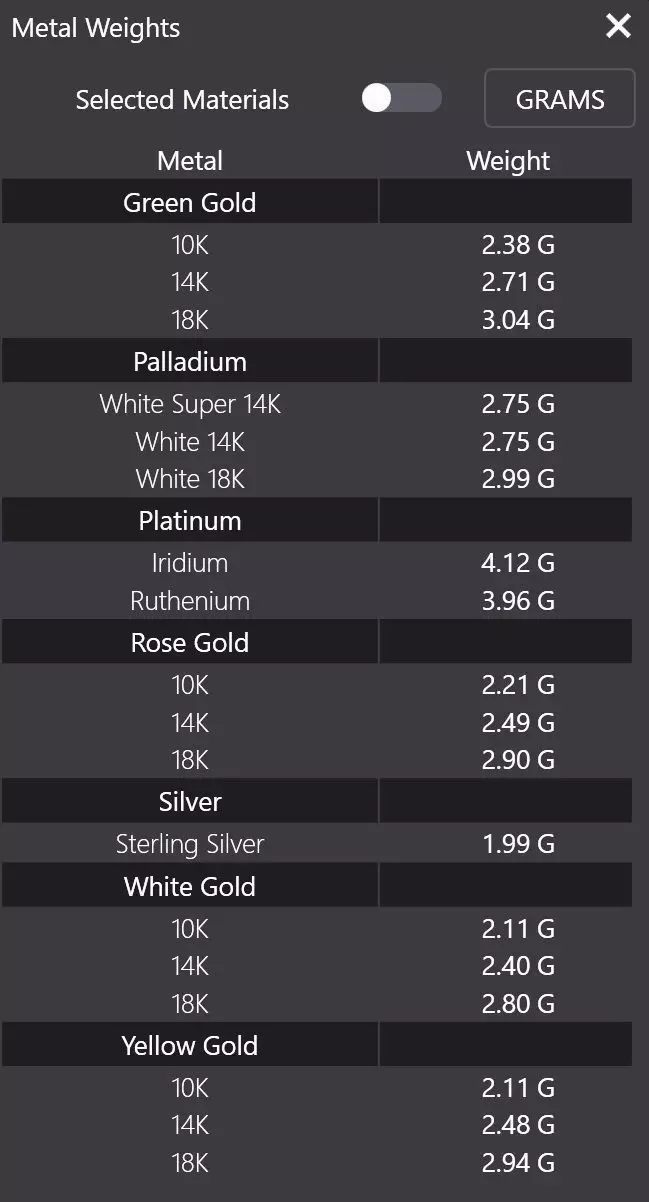Click the Weight column header
Screen dimensions: 649x1202
[508, 161]
